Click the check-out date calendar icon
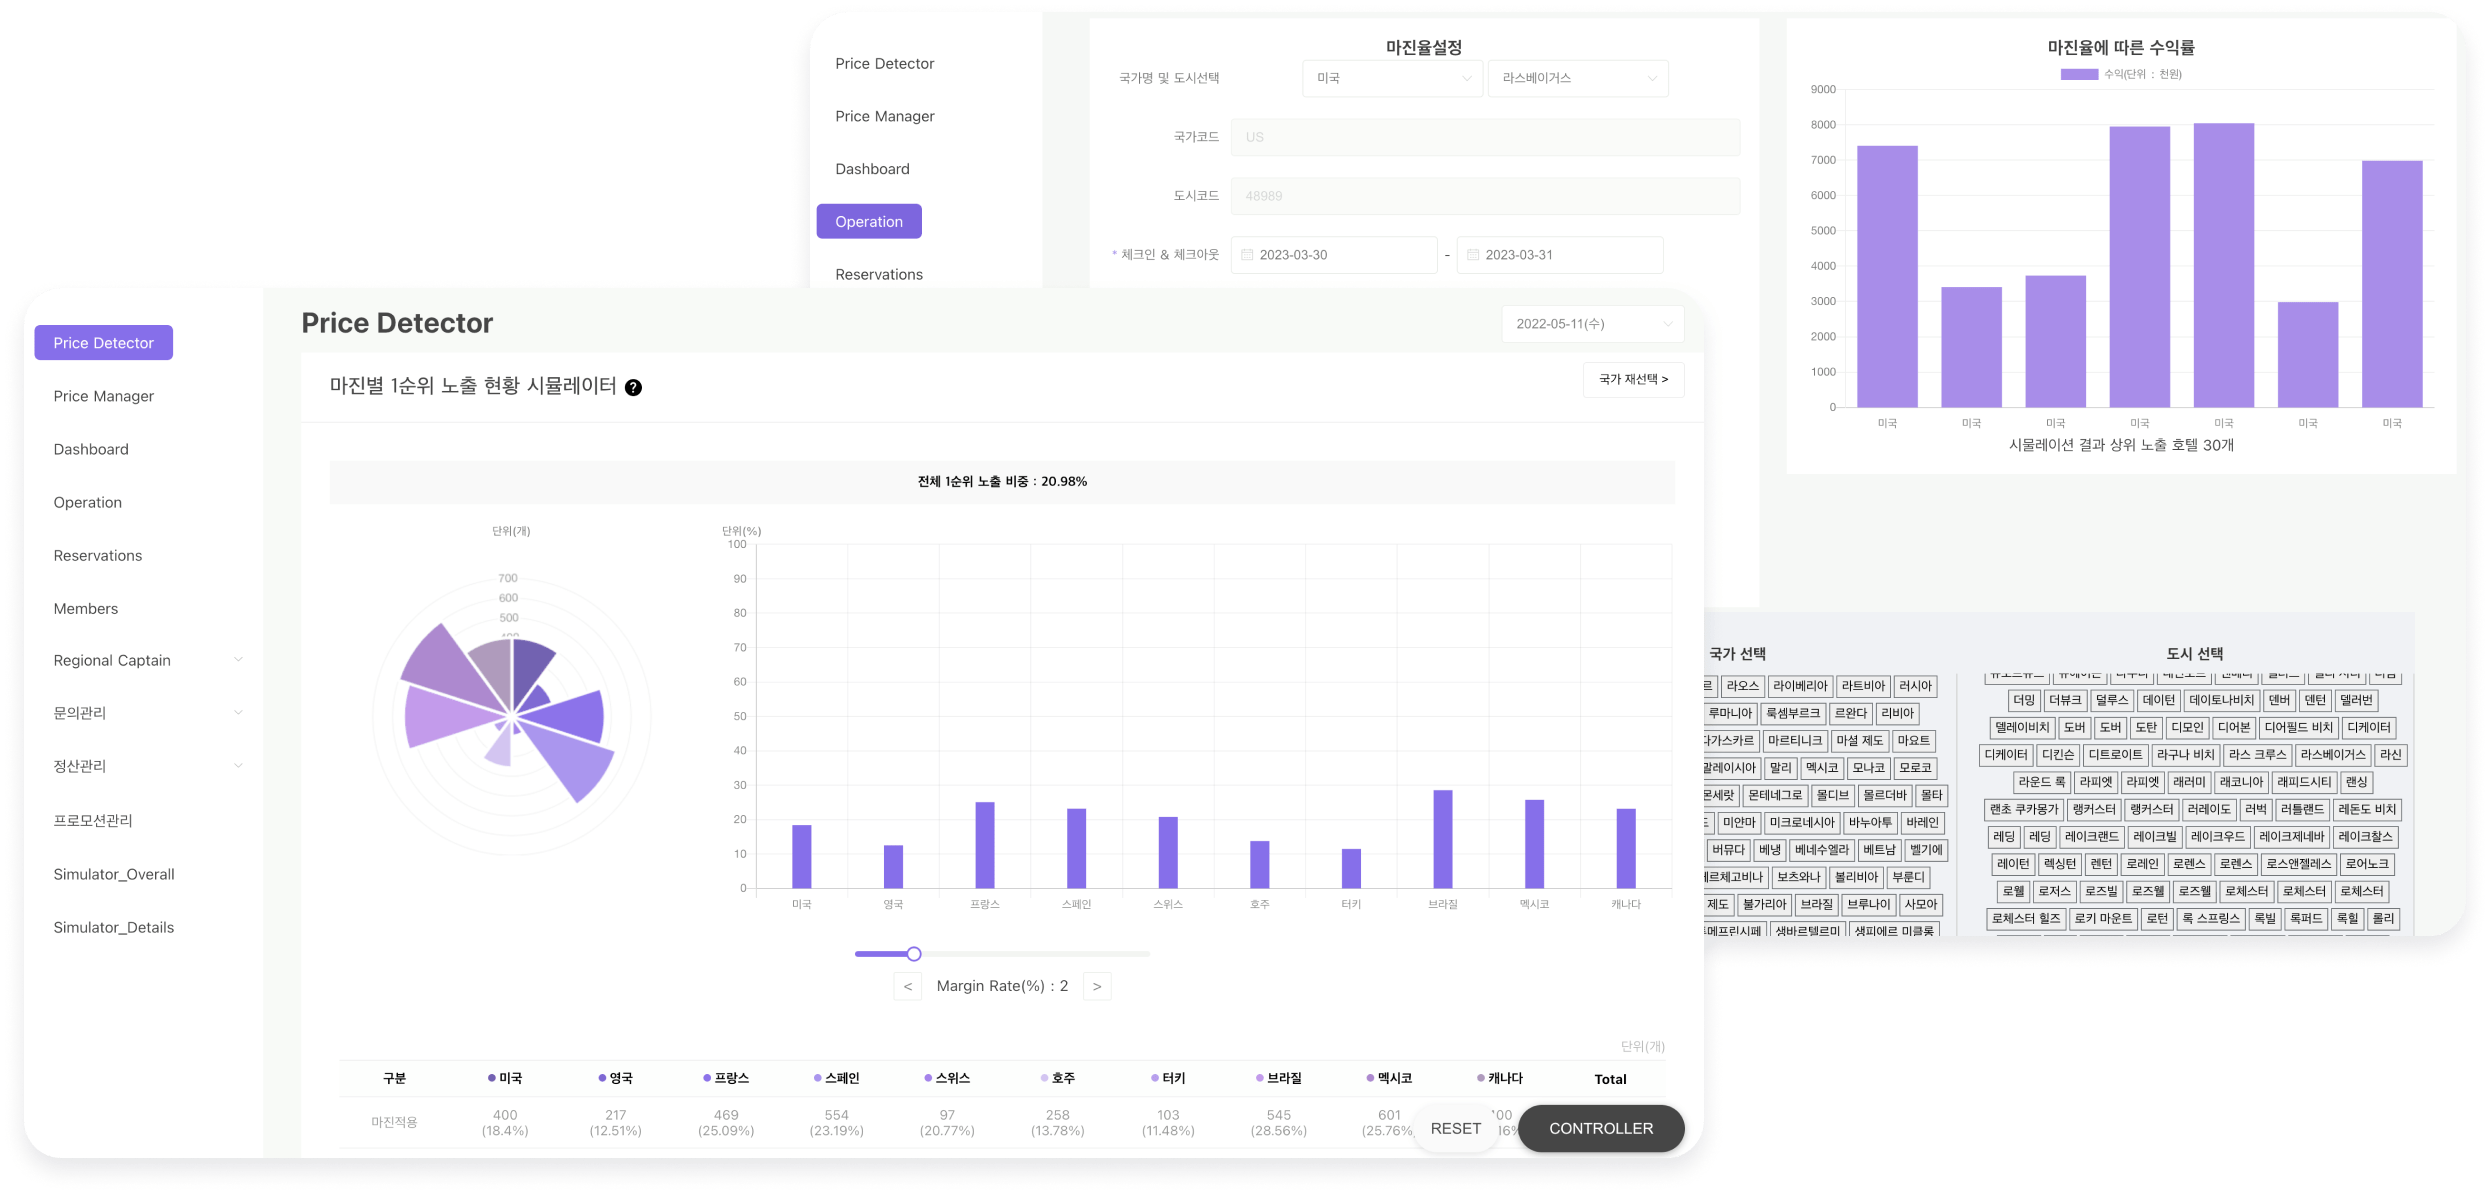Viewport: 2490px width, 1194px height. click(1473, 255)
